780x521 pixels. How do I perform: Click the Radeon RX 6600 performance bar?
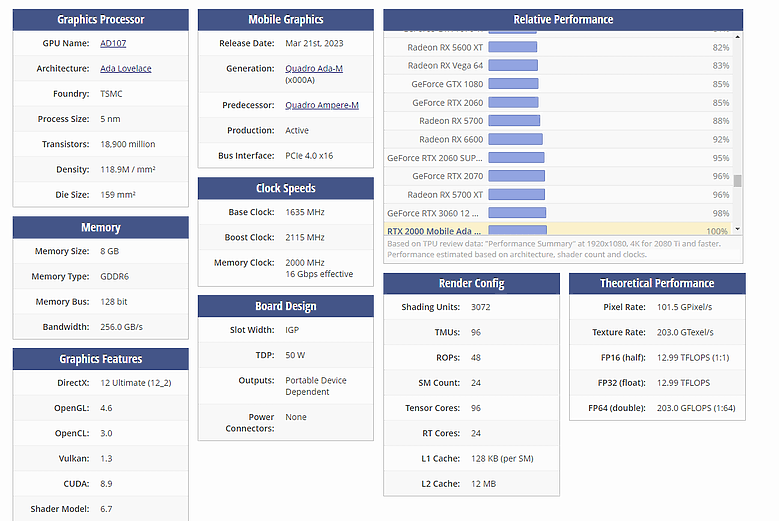click(515, 139)
